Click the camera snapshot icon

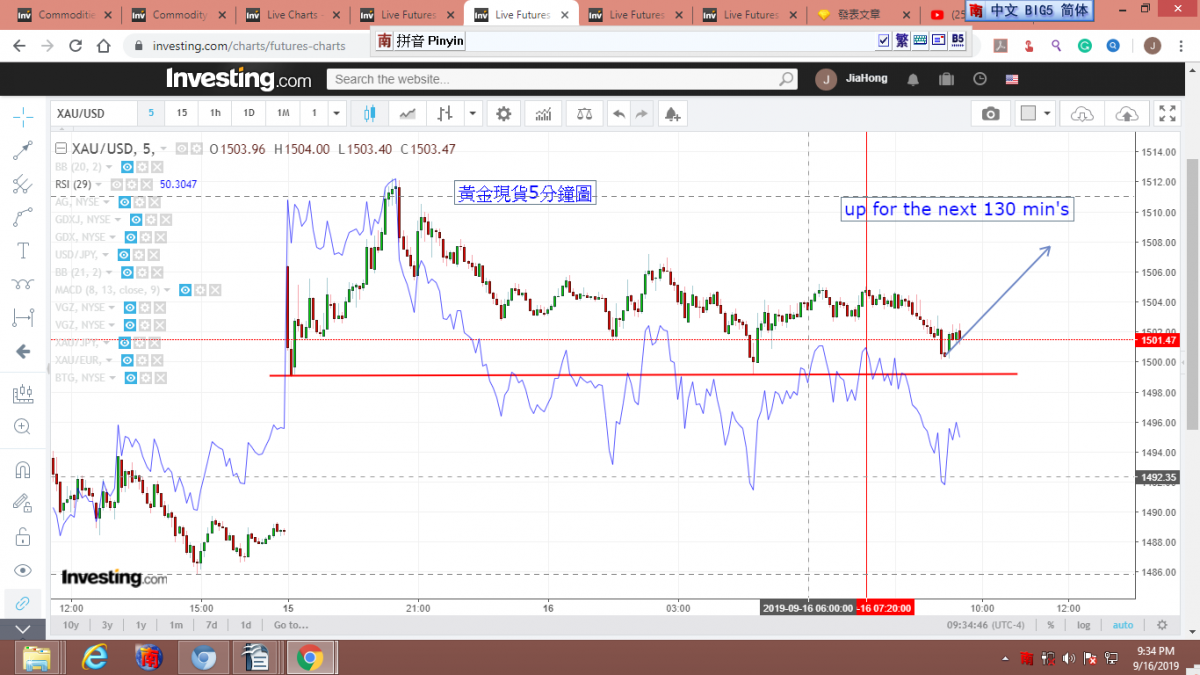pos(990,114)
